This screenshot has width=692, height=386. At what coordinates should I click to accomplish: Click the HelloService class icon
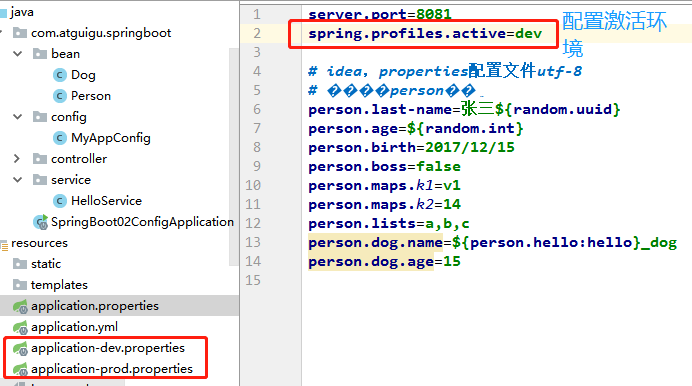(60, 201)
